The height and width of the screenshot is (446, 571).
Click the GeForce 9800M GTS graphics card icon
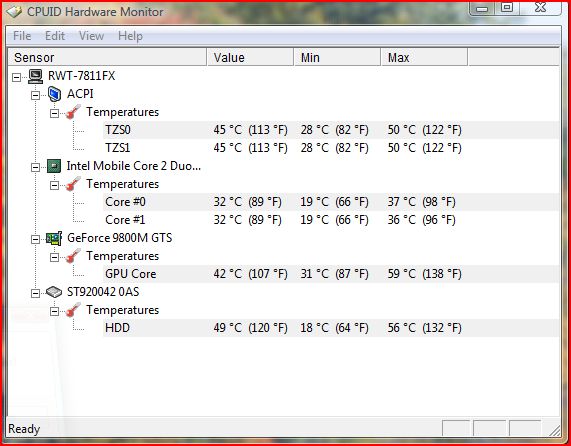pyautogui.click(x=54, y=238)
